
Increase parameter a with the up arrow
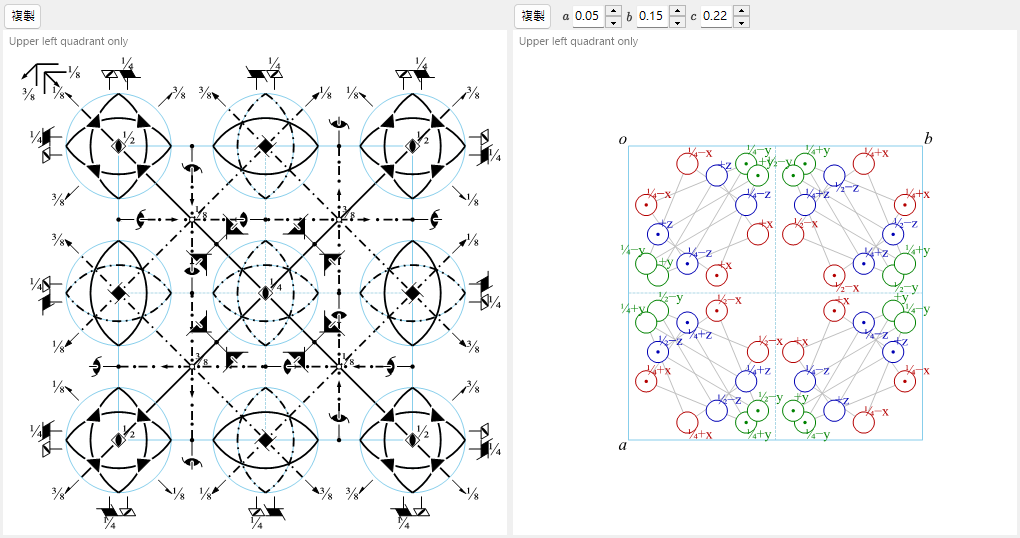pyautogui.click(x=613, y=10)
